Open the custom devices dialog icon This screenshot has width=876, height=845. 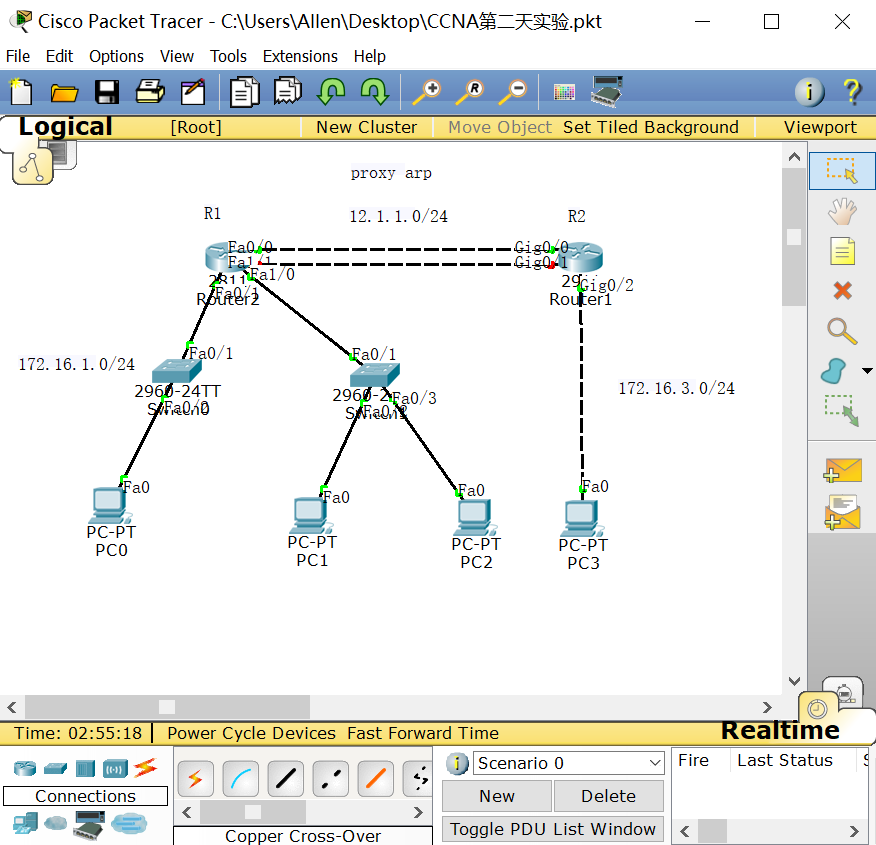coord(607,92)
